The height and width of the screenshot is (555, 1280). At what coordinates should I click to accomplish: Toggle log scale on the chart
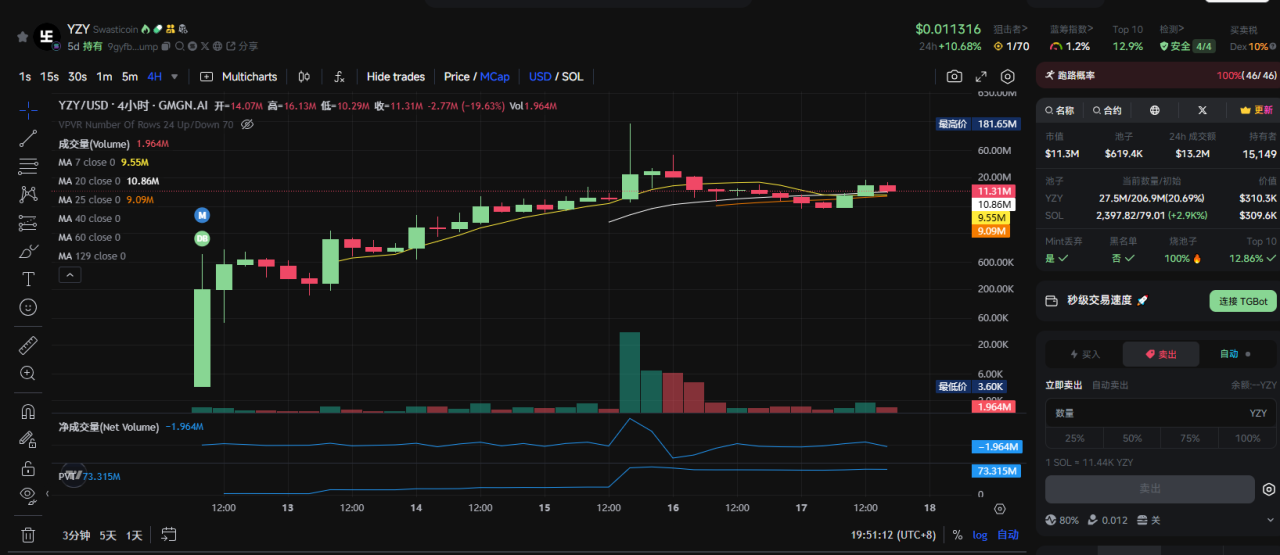pyautogui.click(x=979, y=535)
